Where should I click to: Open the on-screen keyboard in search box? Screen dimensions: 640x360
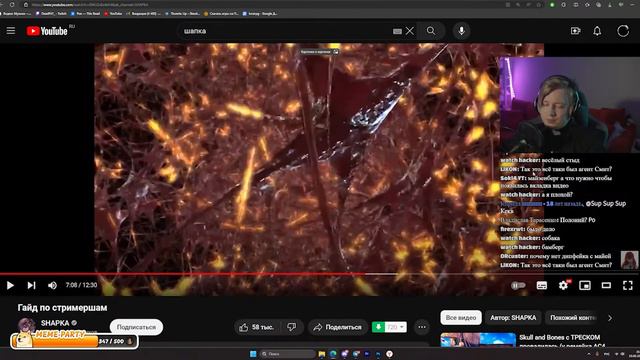(x=397, y=31)
